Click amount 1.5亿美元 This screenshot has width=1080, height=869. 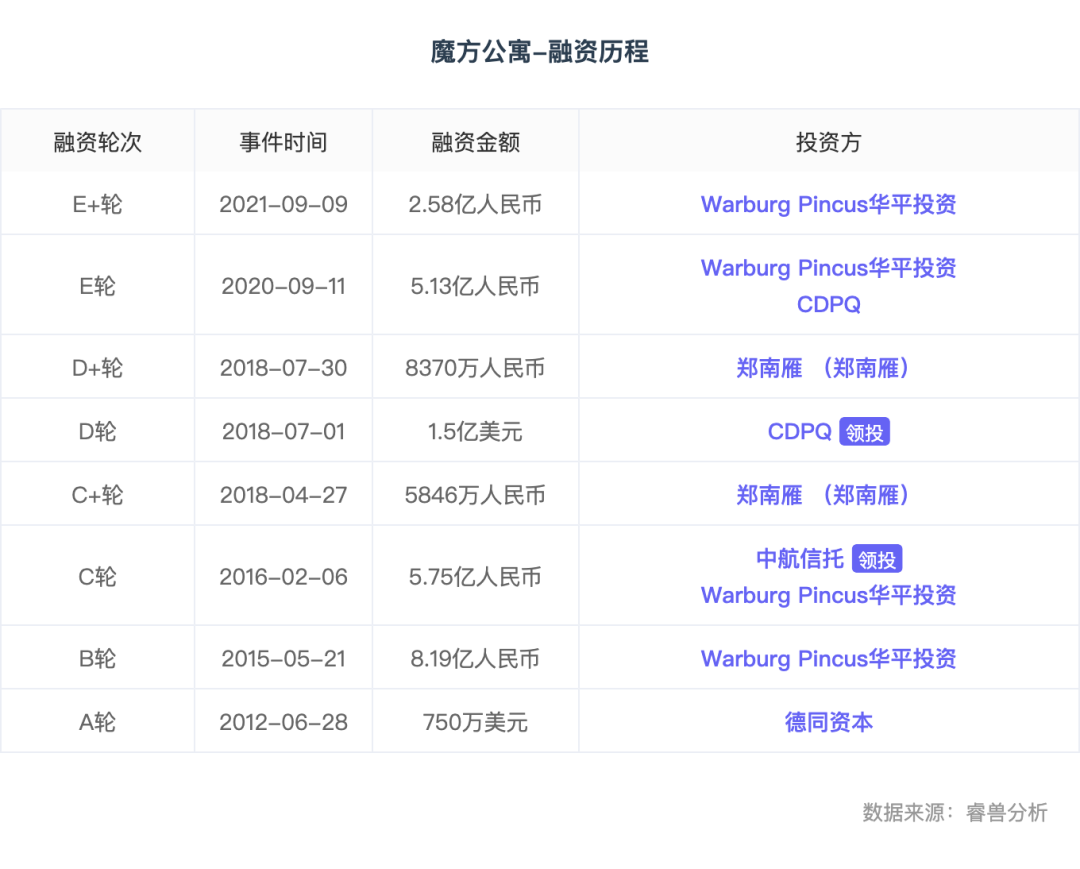click(x=475, y=432)
